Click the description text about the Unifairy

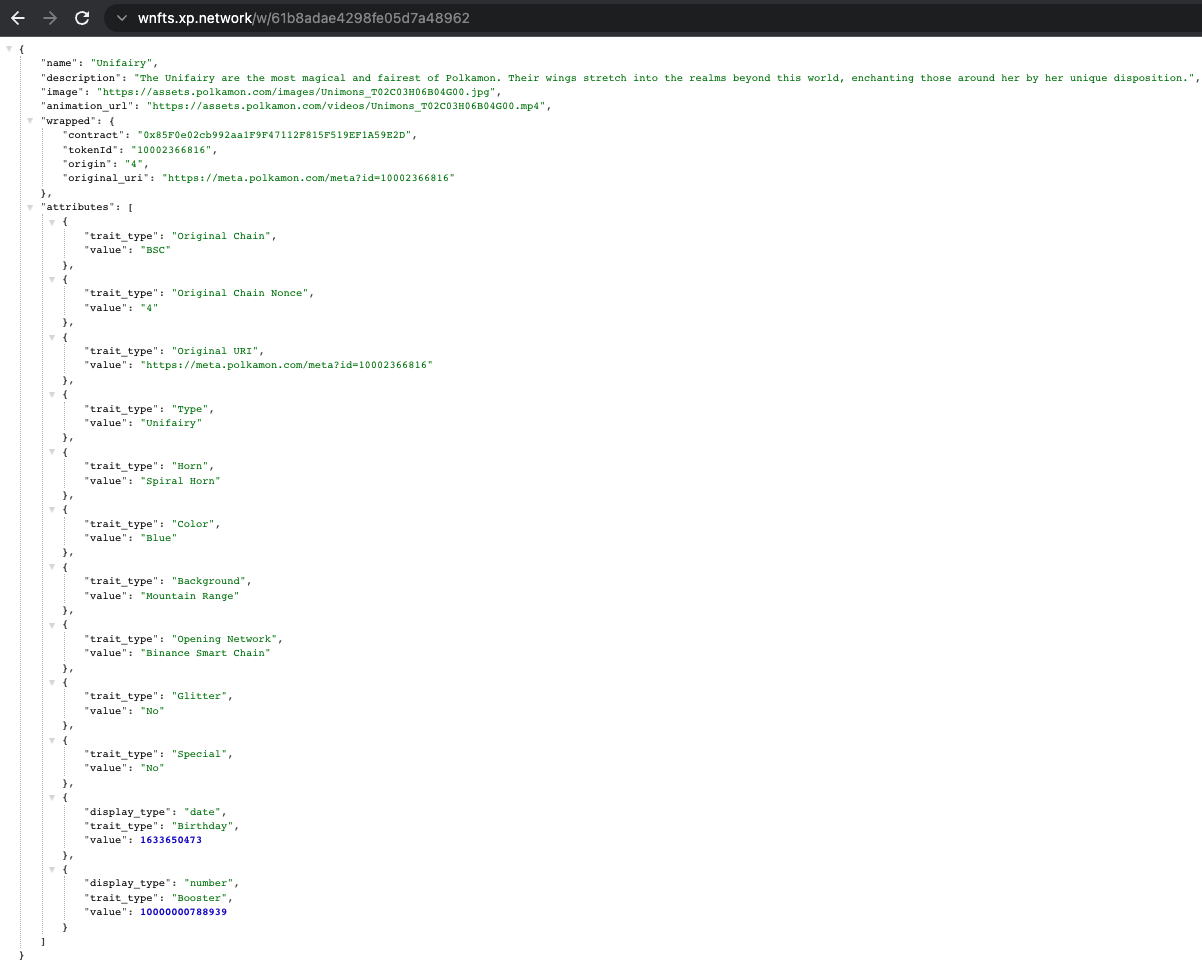(665, 77)
